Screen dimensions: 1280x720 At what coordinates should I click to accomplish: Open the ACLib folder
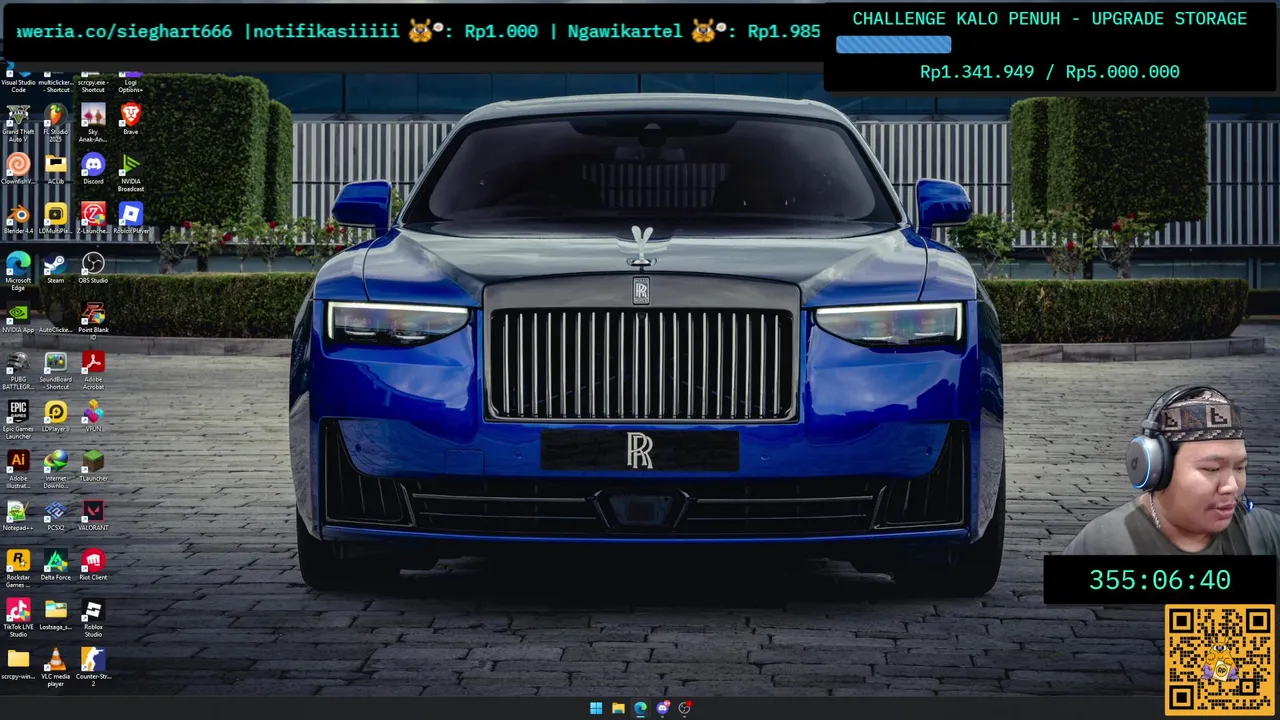pyautogui.click(x=55, y=168)
